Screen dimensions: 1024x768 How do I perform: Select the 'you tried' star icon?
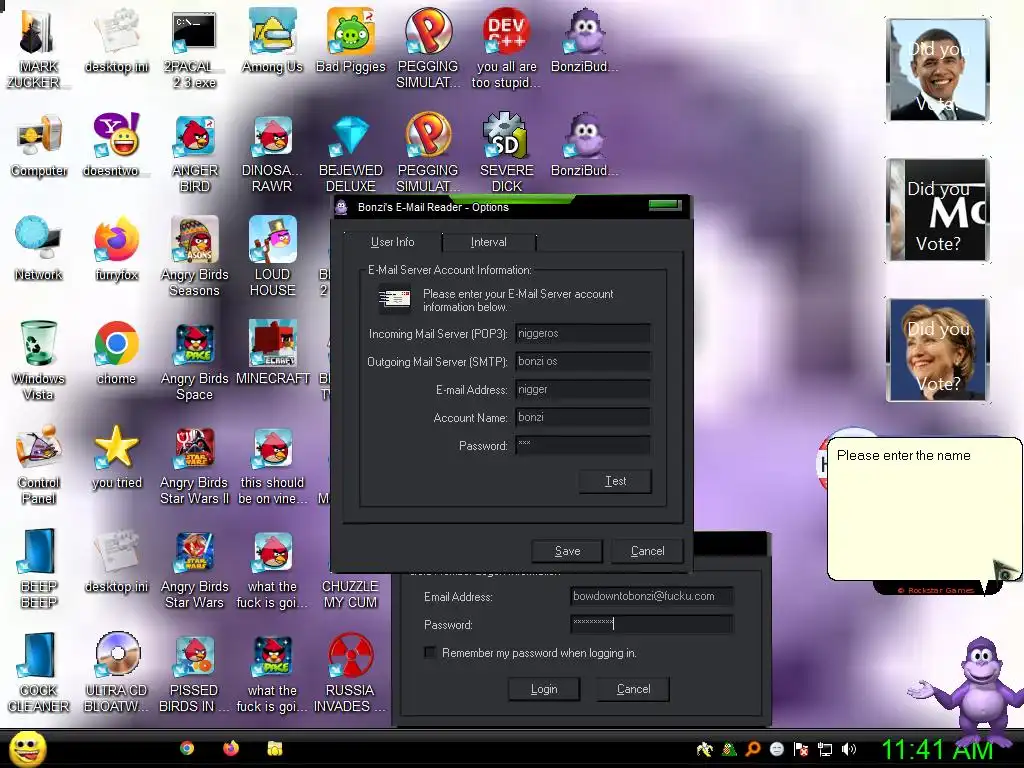tap(116, 457)
